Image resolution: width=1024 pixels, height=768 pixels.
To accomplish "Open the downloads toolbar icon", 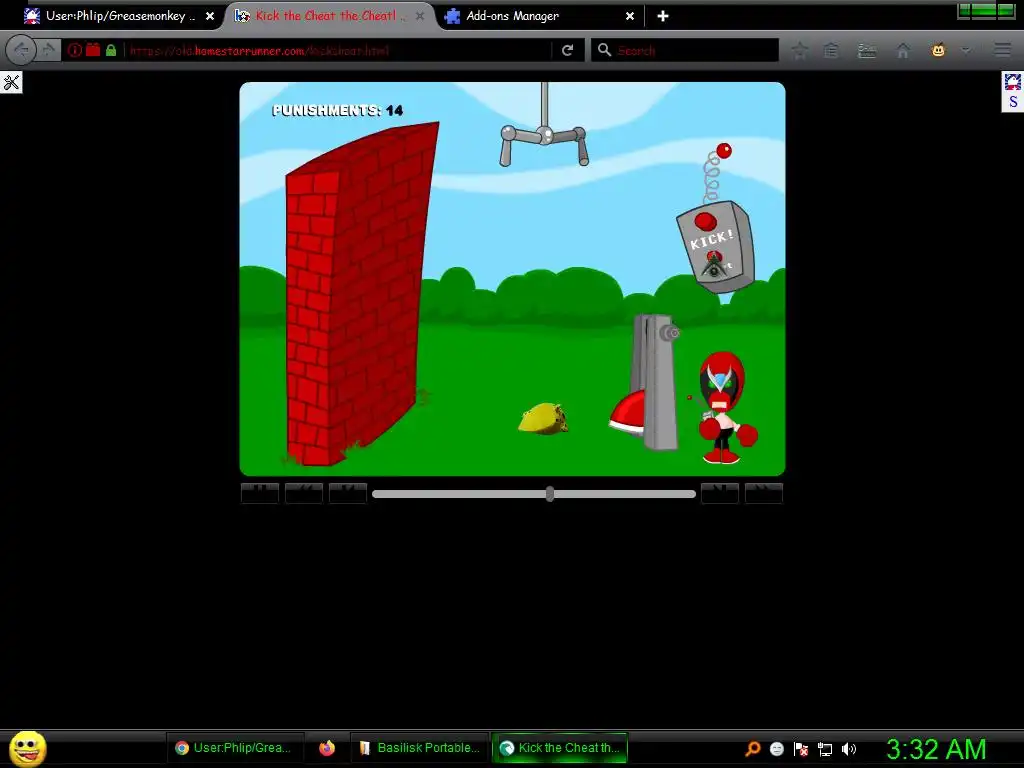I will (x=867, y=50).
